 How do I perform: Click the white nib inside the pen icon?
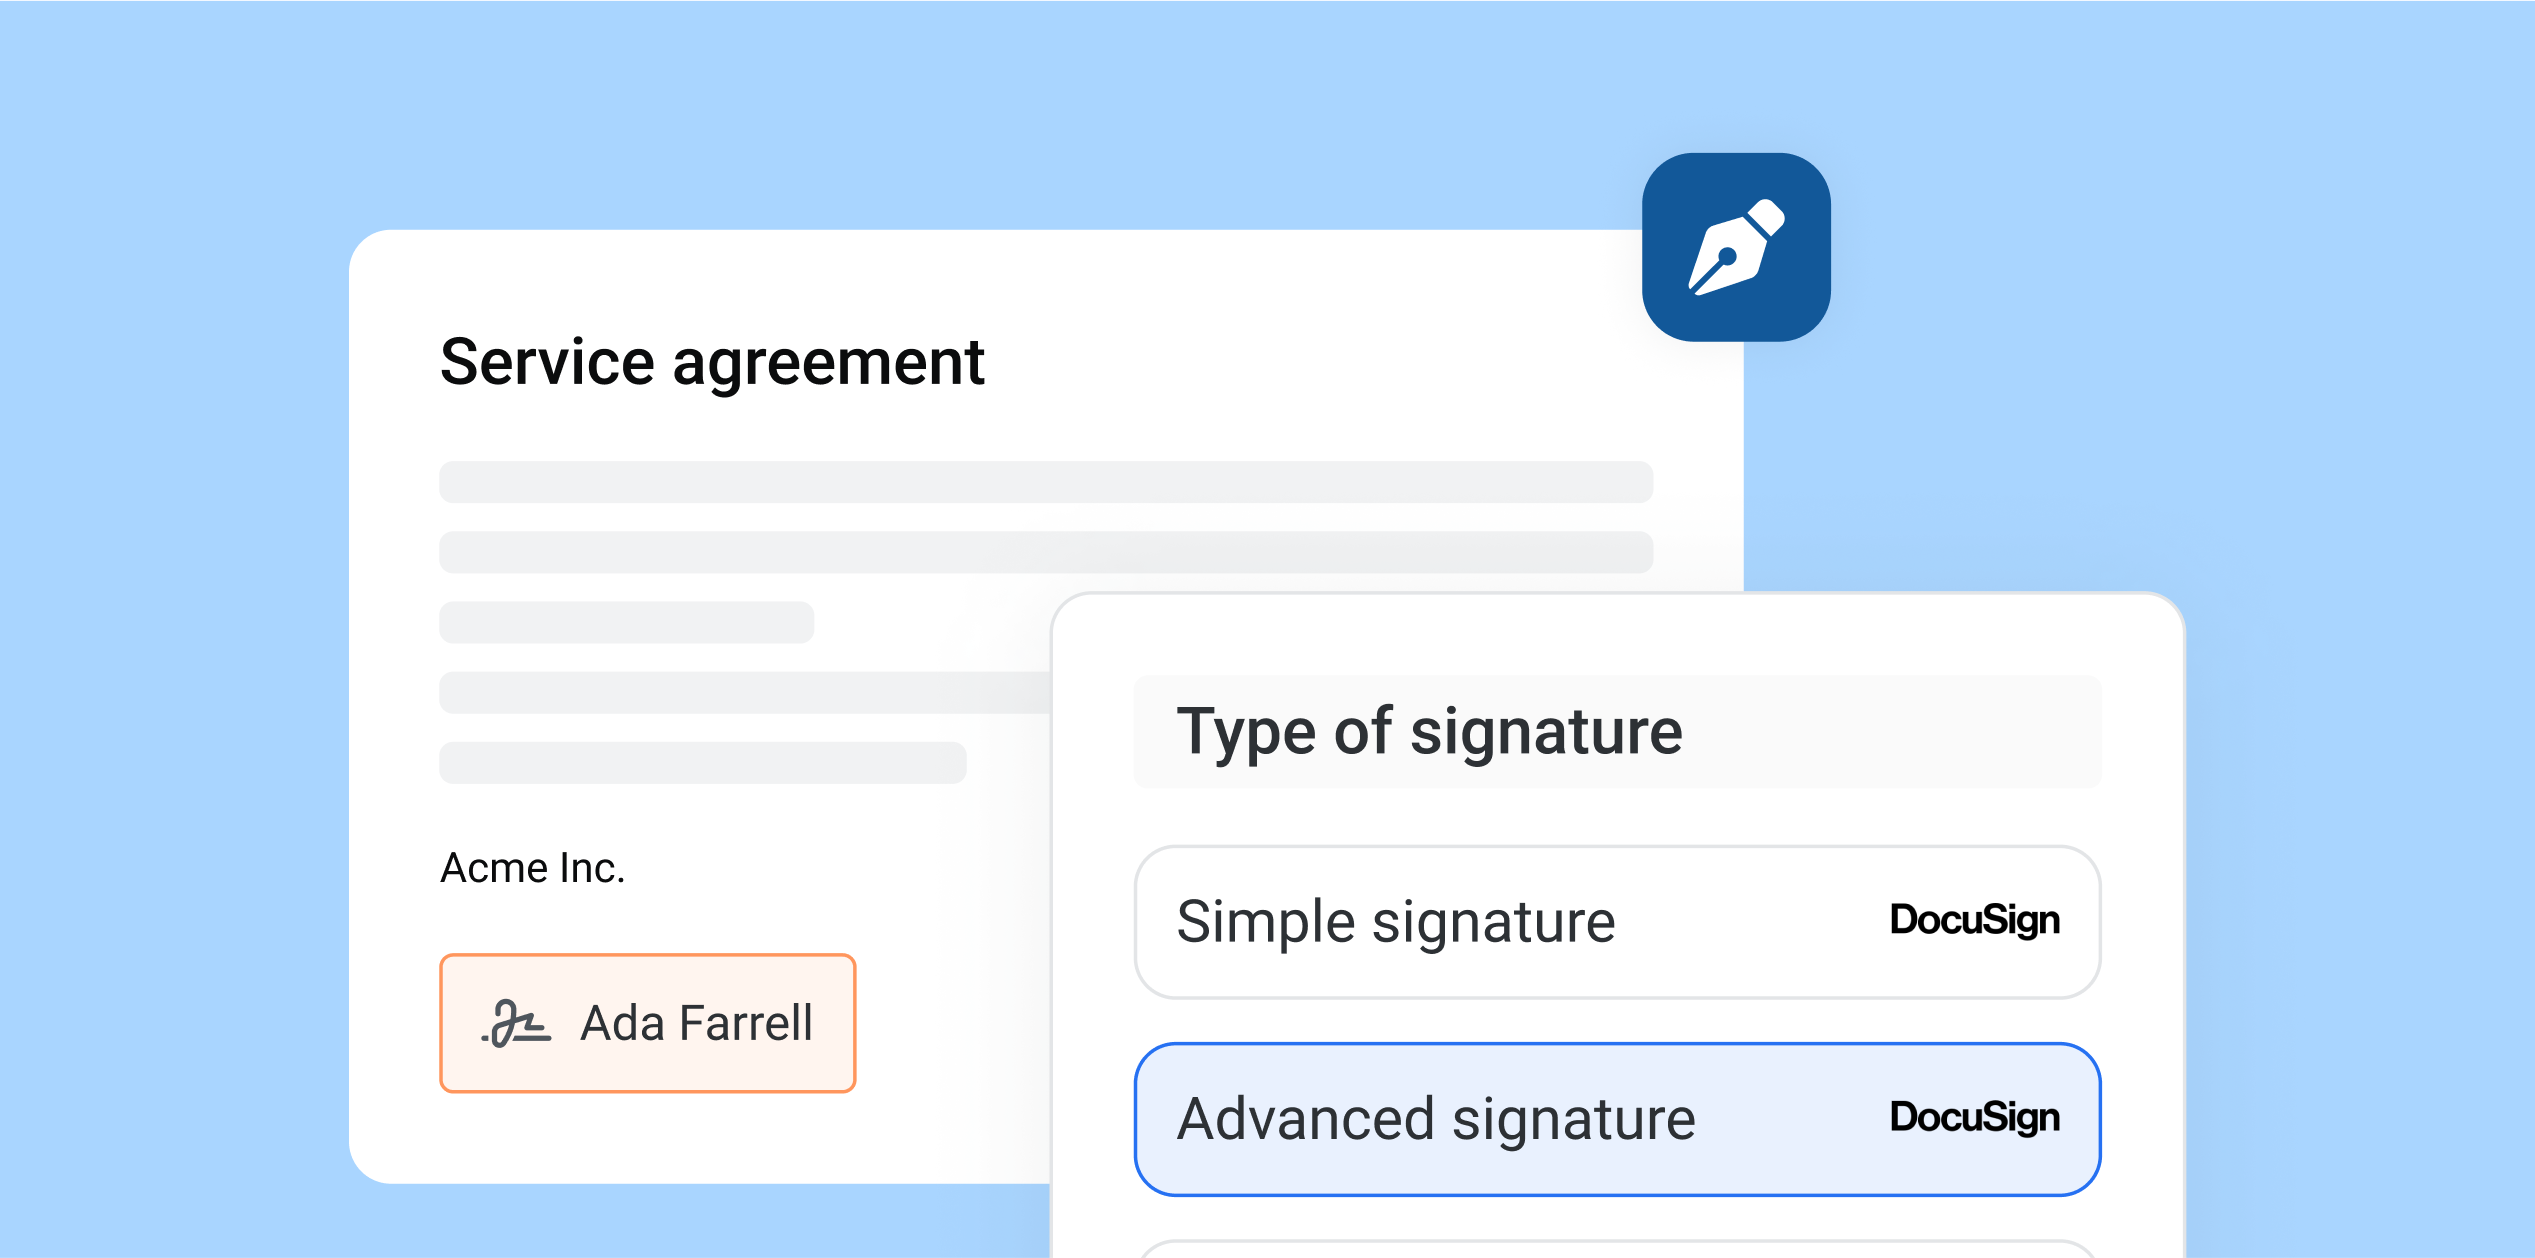coord(1736,247)
